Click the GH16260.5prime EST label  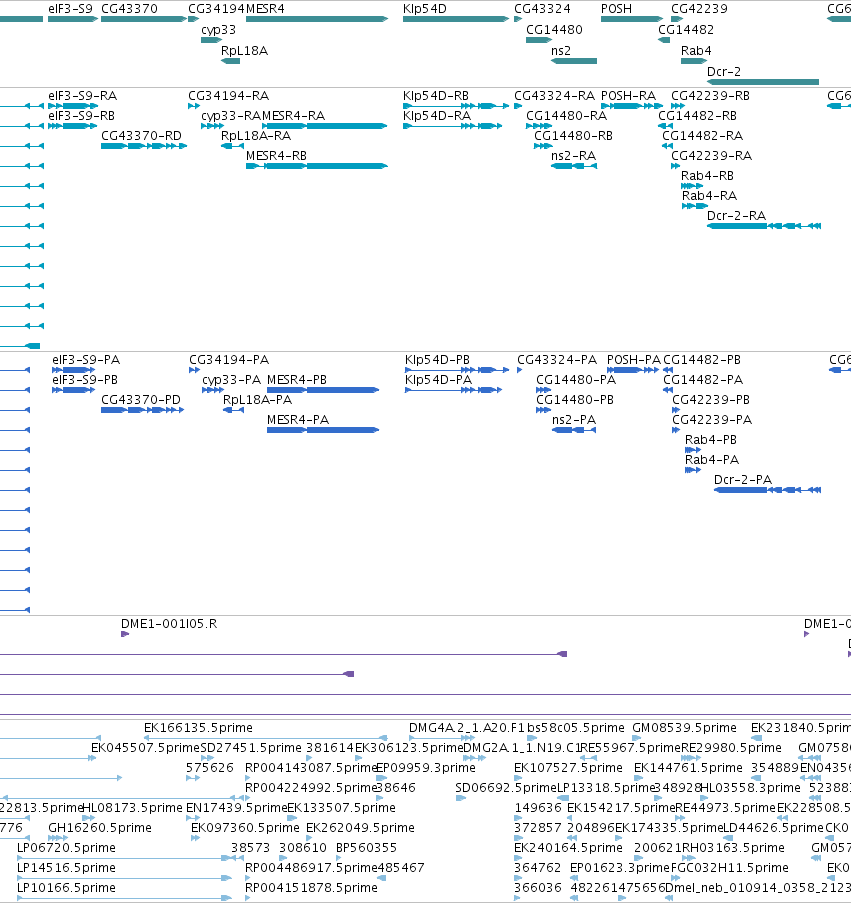(x=100, y=828)
